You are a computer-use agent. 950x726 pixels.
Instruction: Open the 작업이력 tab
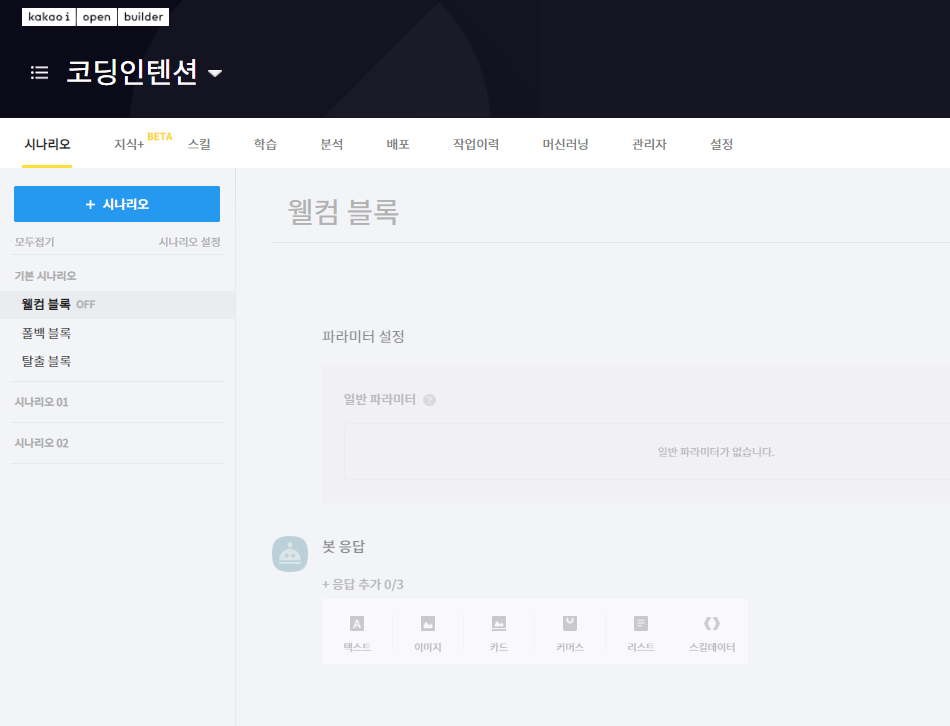(476, 144)
